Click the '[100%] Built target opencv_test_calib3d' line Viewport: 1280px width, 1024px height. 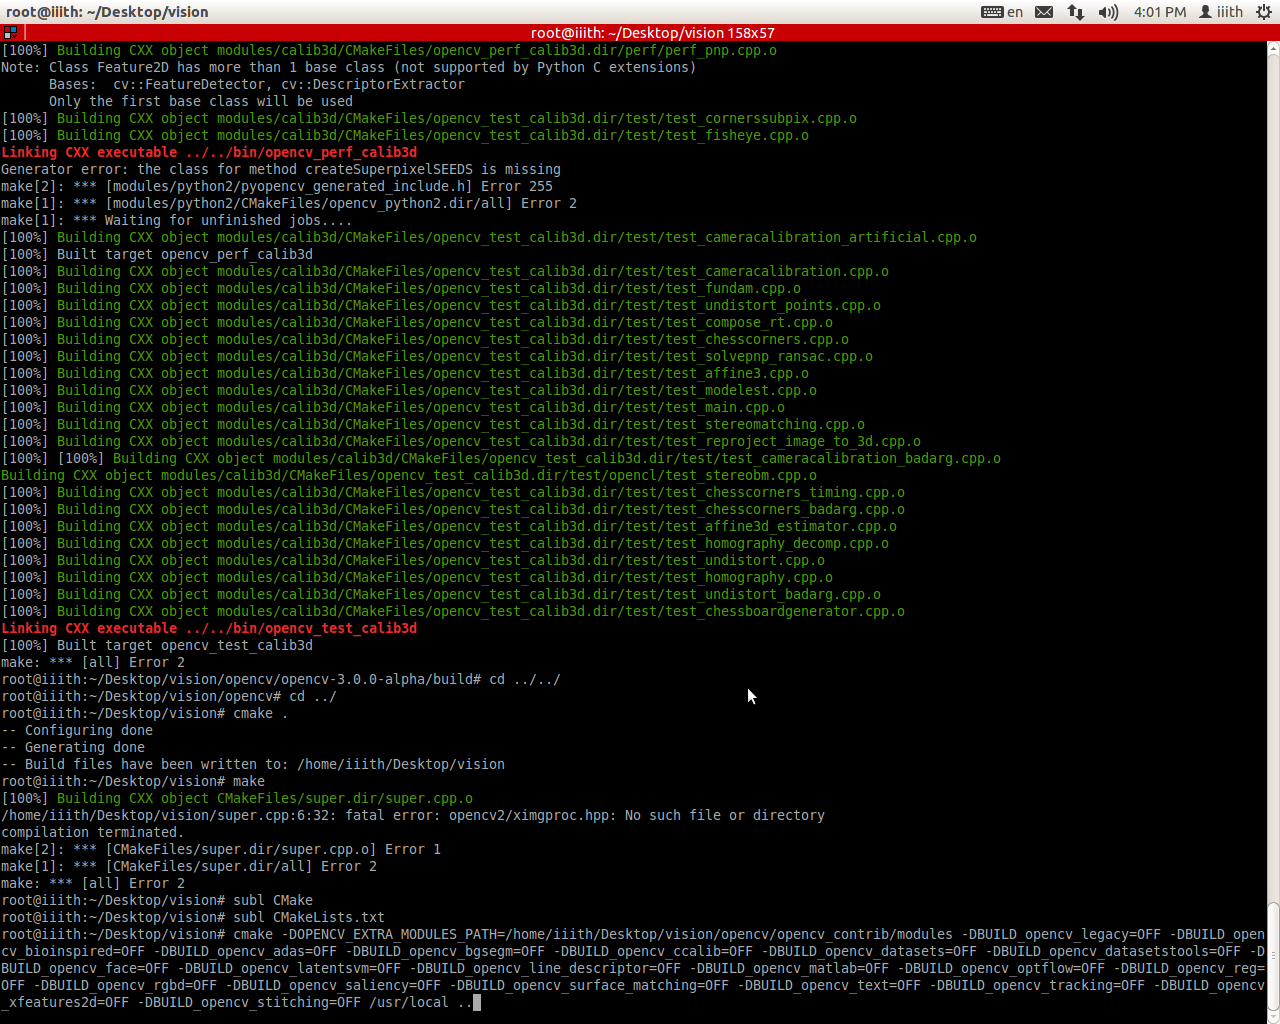(x=157, y=645)
